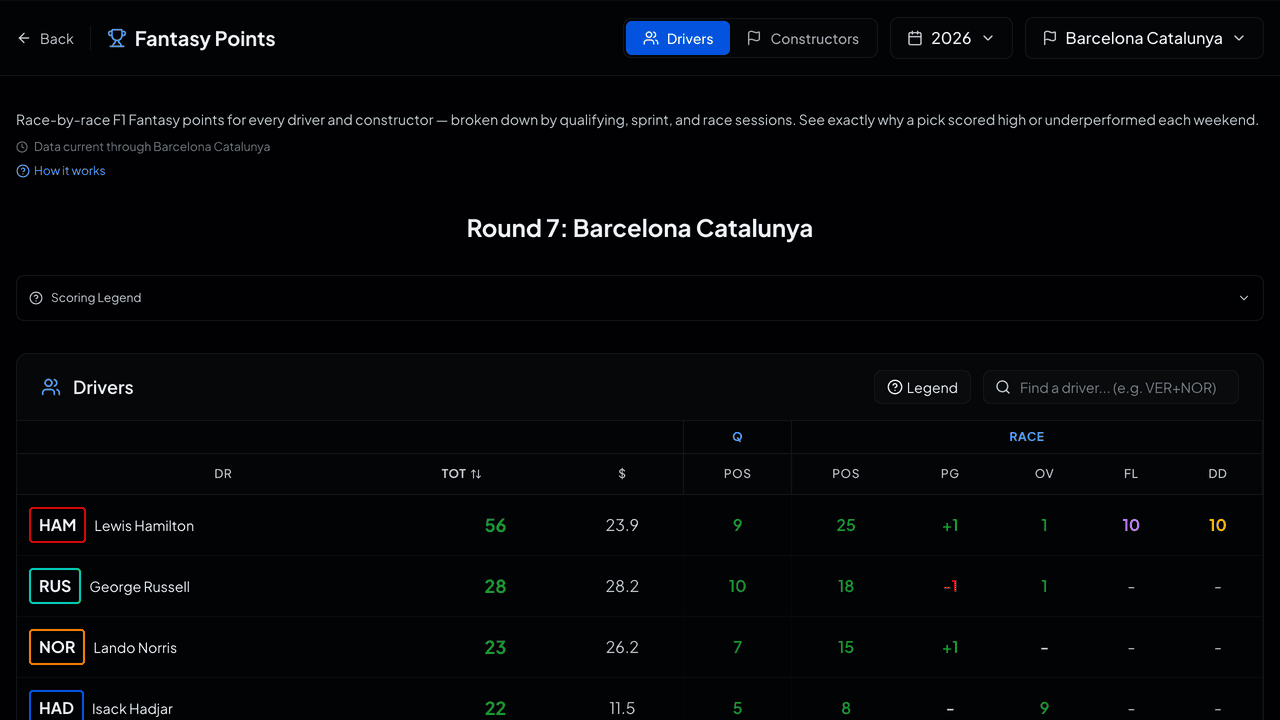Open the Barcelona Catalunya race dropdown
The image size is (1280, 720).
coord(1144,38)
